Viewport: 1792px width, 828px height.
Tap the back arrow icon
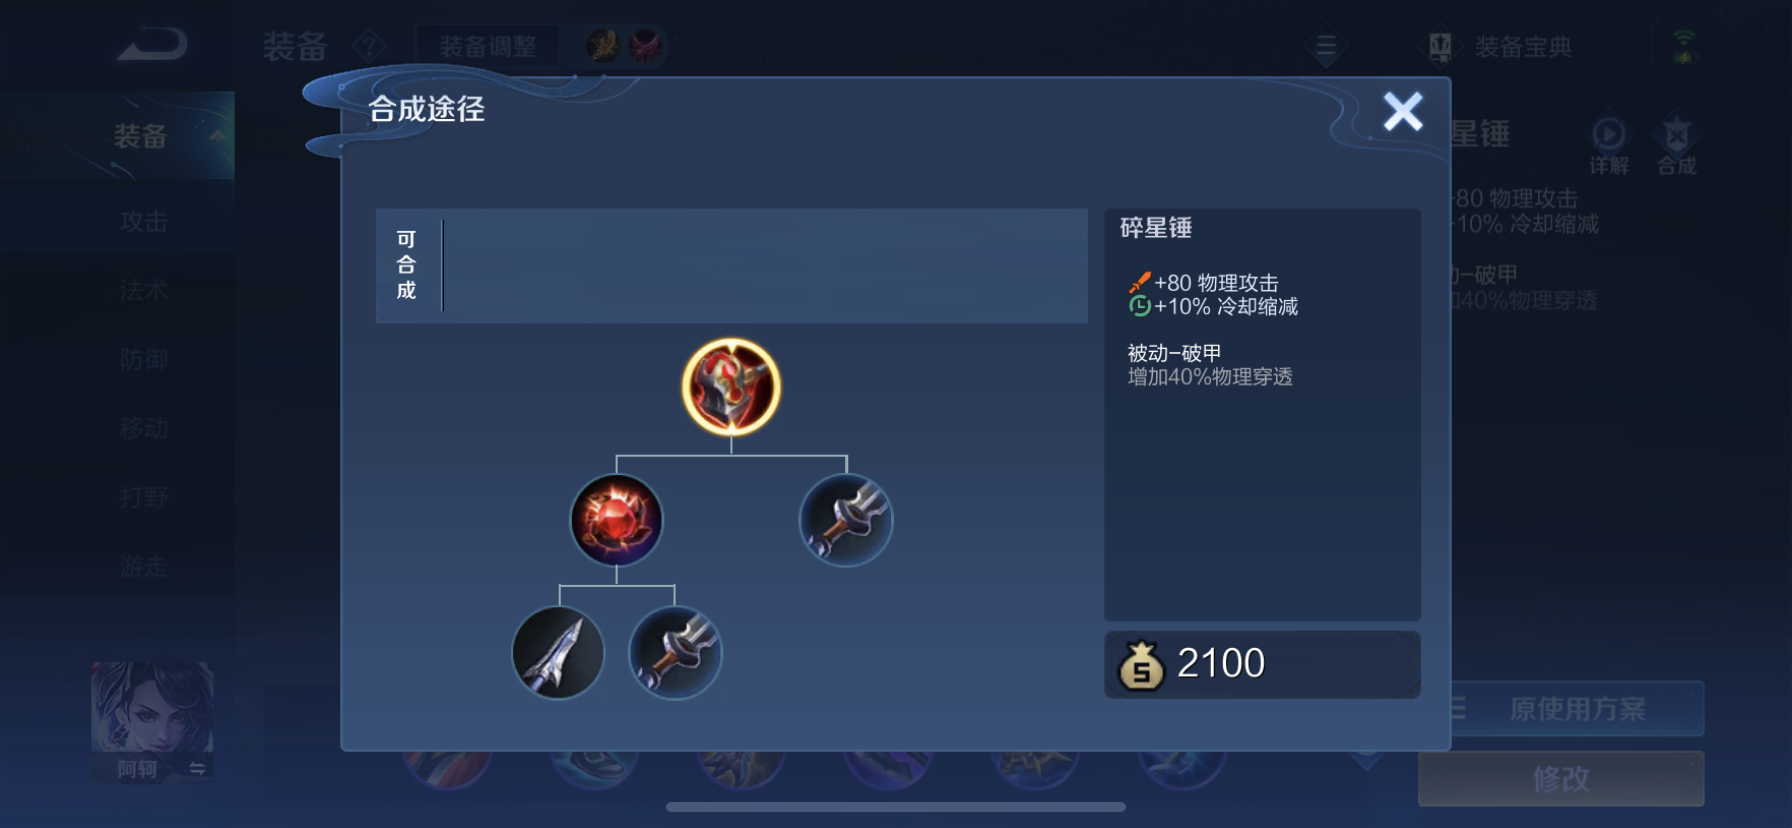(152, 45)
